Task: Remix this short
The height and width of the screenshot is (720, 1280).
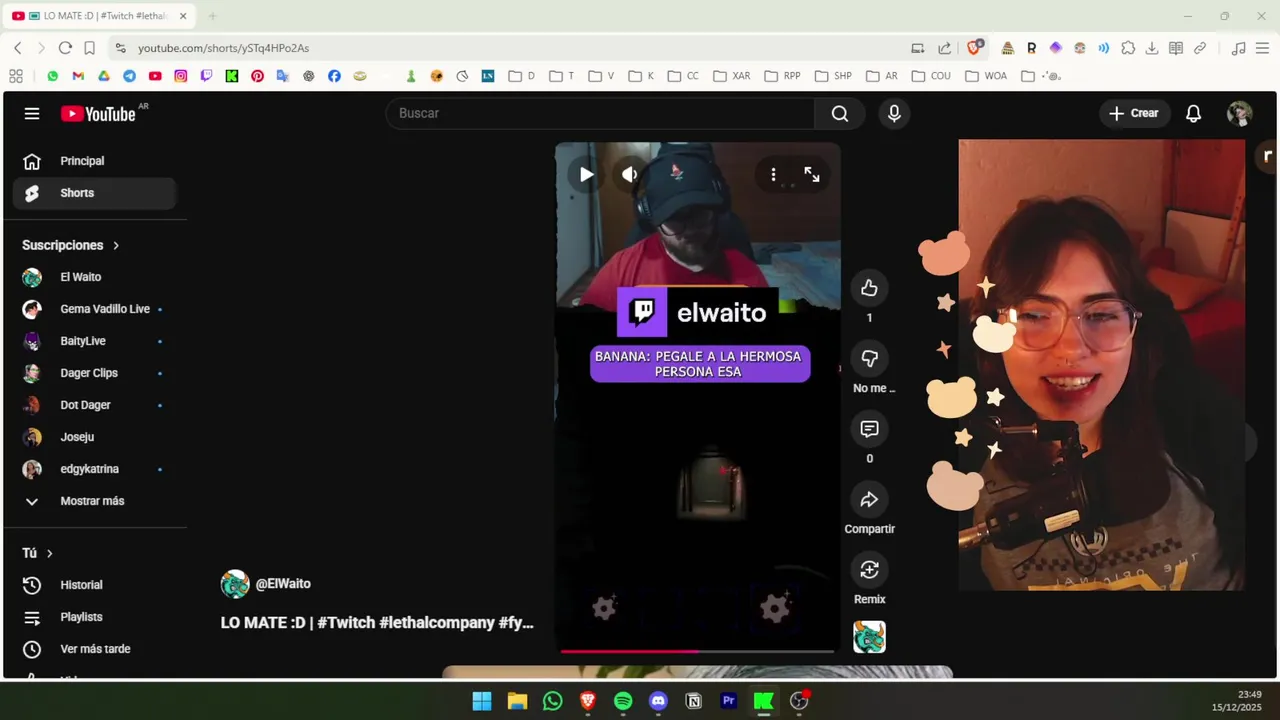Action: point(869,569)
